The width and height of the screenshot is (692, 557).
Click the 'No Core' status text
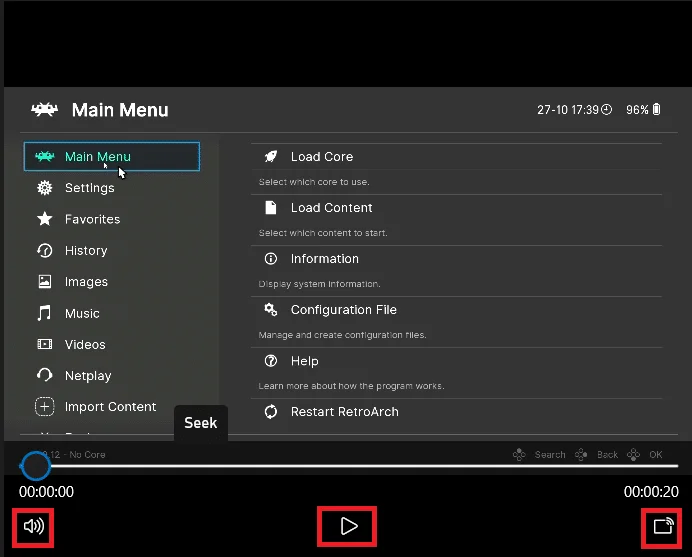coord(87,455)
